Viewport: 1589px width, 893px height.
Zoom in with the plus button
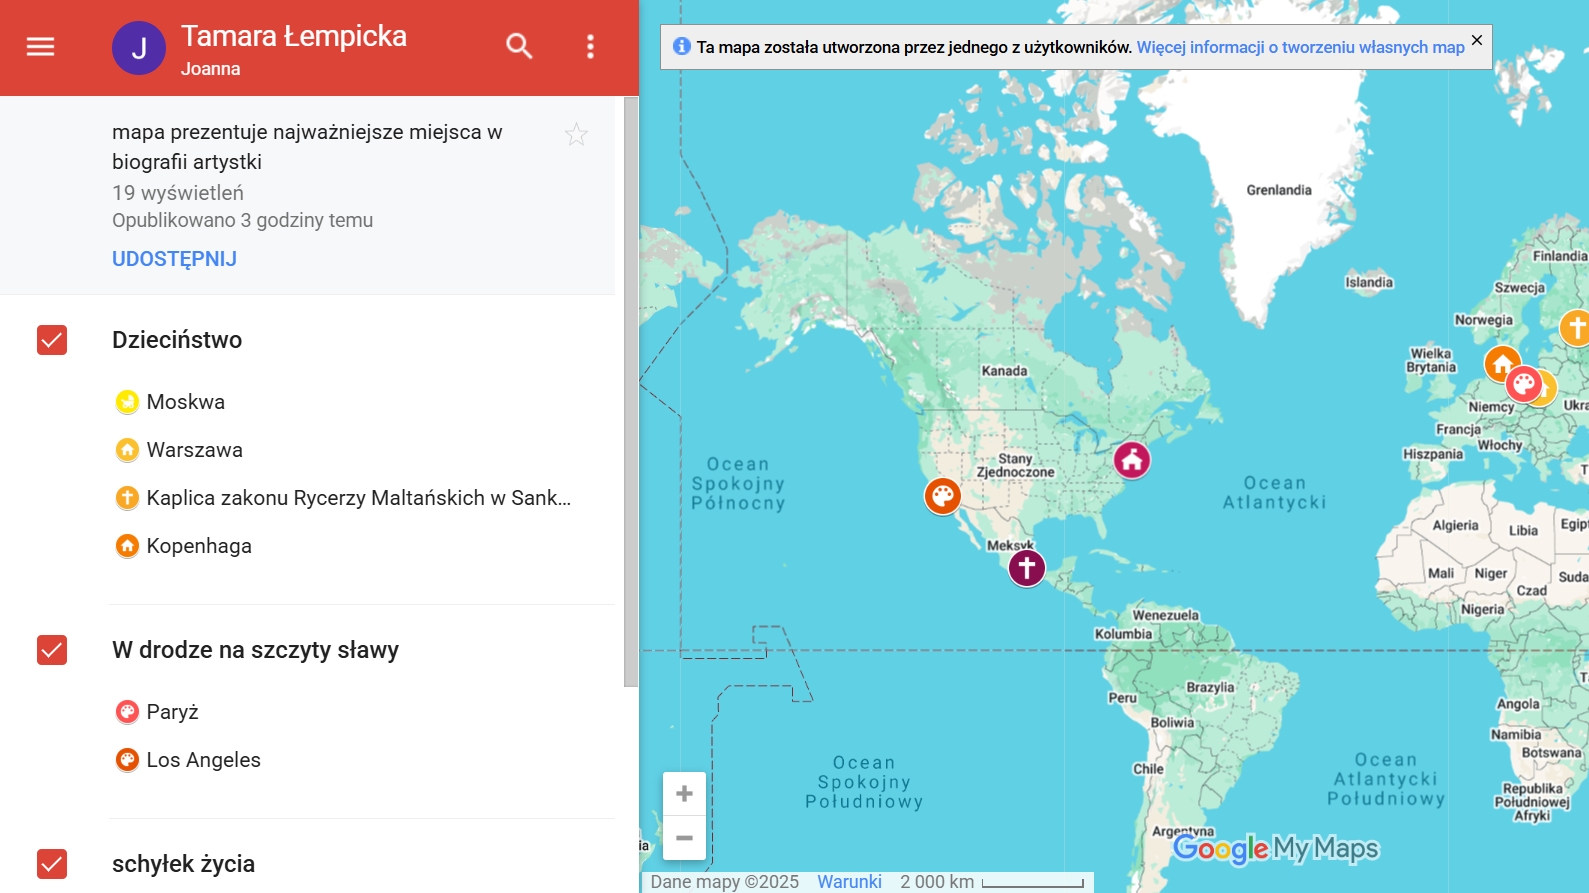coord(684,794)
